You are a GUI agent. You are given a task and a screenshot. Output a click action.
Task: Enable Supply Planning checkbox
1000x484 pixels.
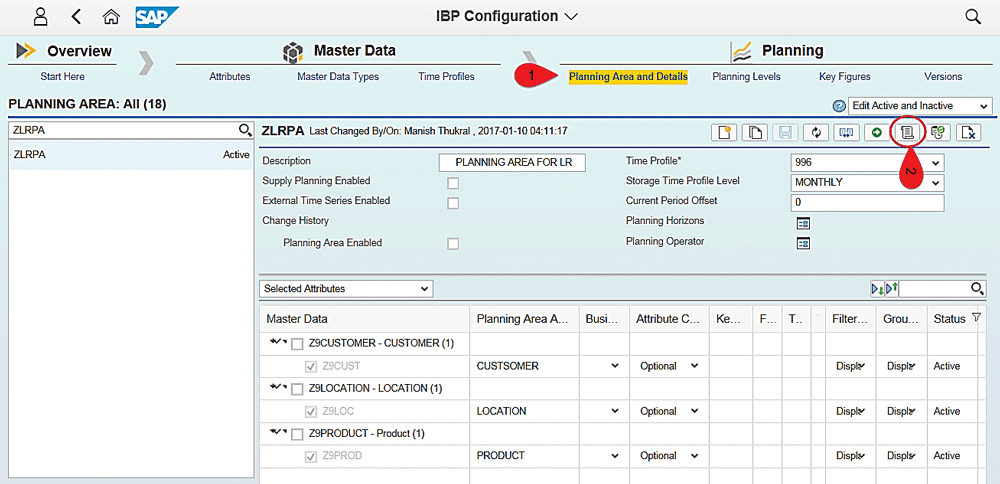pyautogui.click(x=453, y=183)
